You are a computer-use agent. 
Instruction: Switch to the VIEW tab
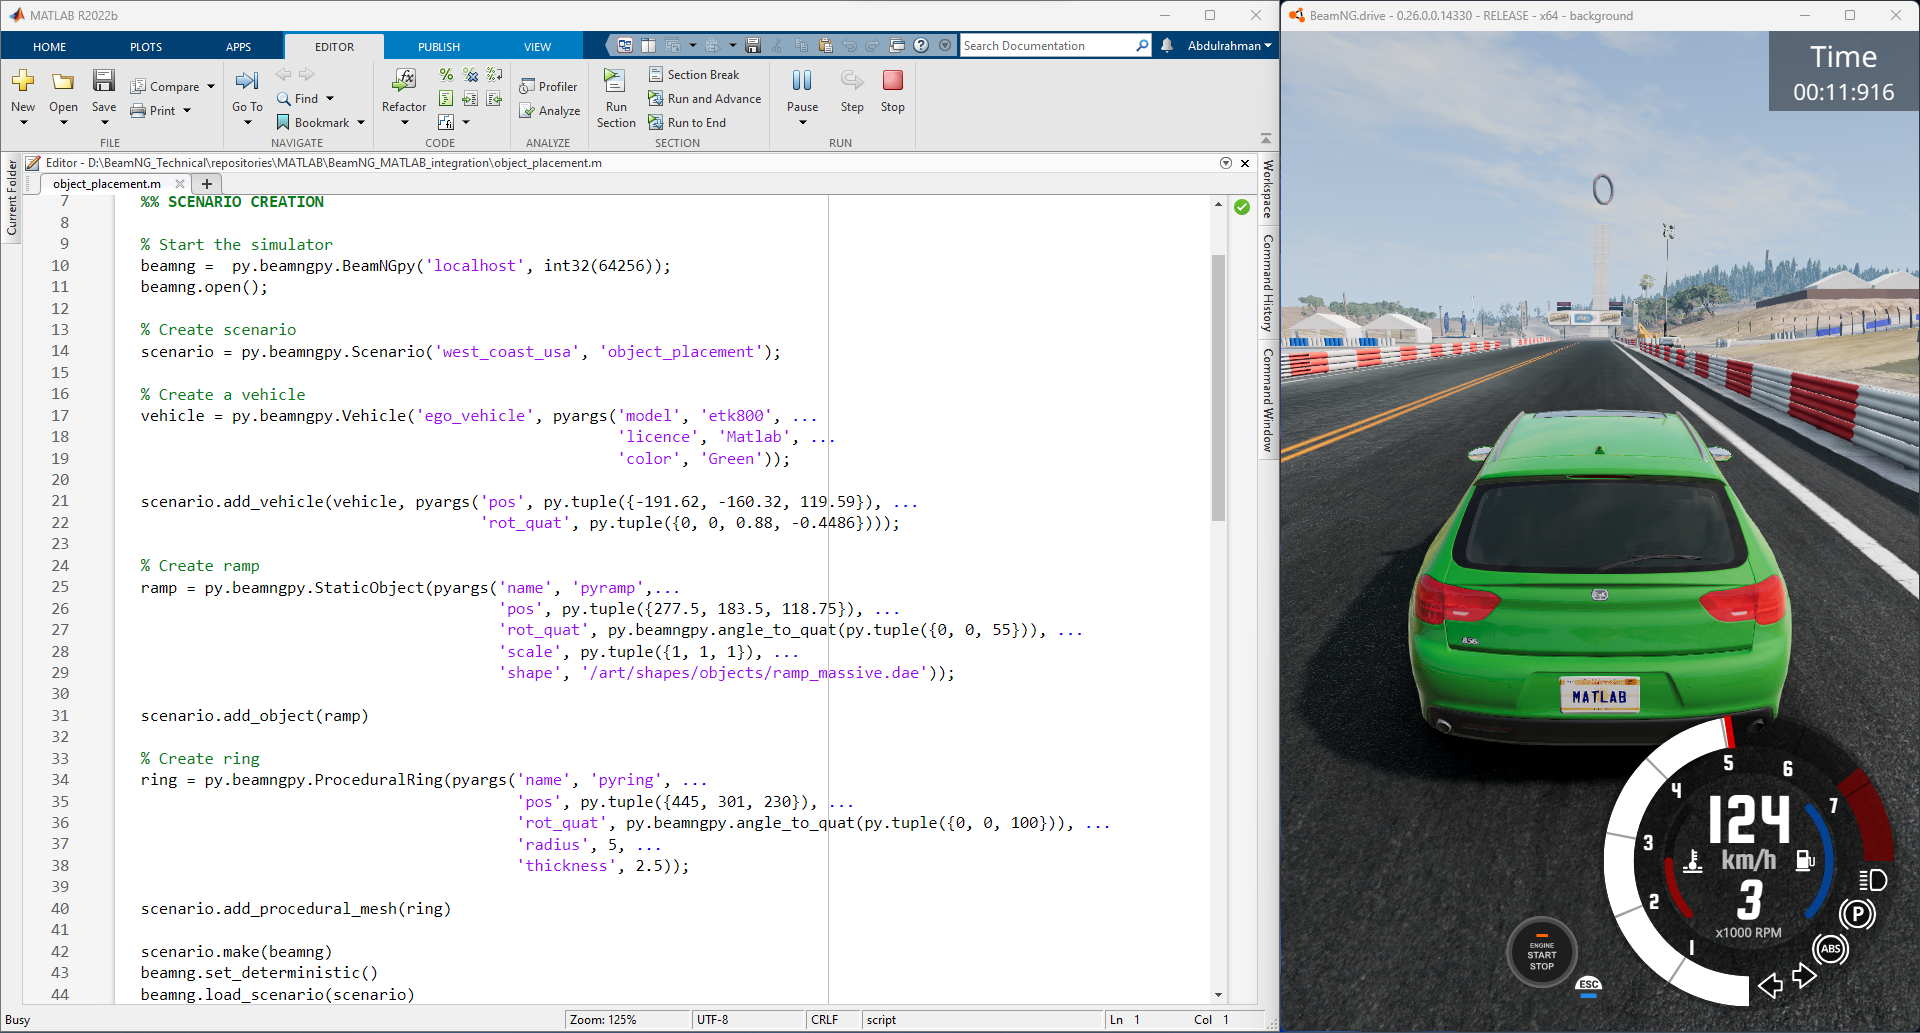(x=537, y=47)
